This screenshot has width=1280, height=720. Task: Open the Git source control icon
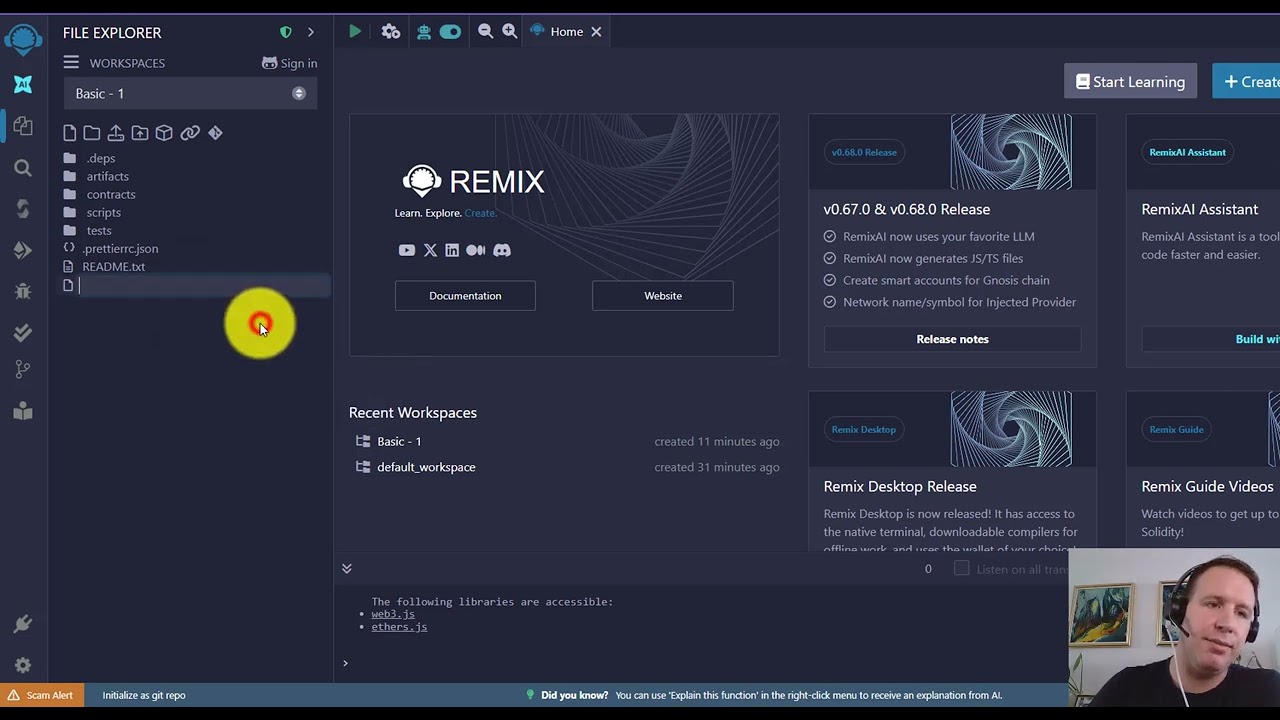(23, 370)
